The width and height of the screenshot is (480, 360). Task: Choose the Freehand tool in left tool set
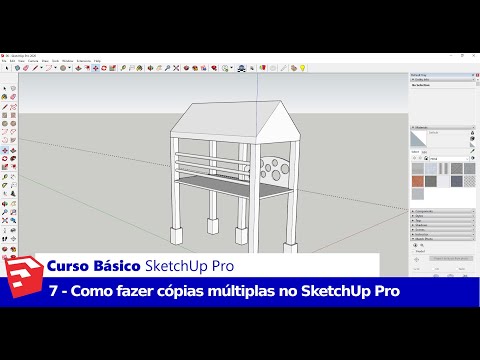point(13,107)
